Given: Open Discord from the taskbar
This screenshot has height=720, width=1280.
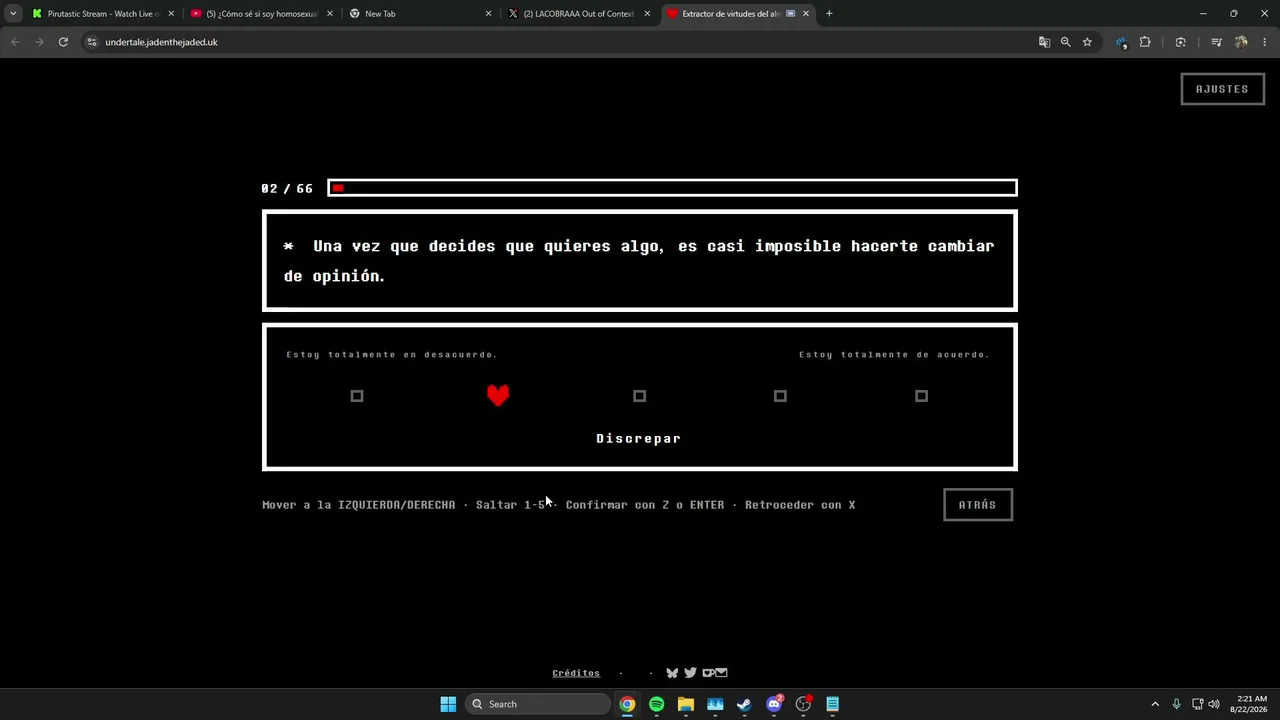Looking at the screenshot, I should (774, 704).
